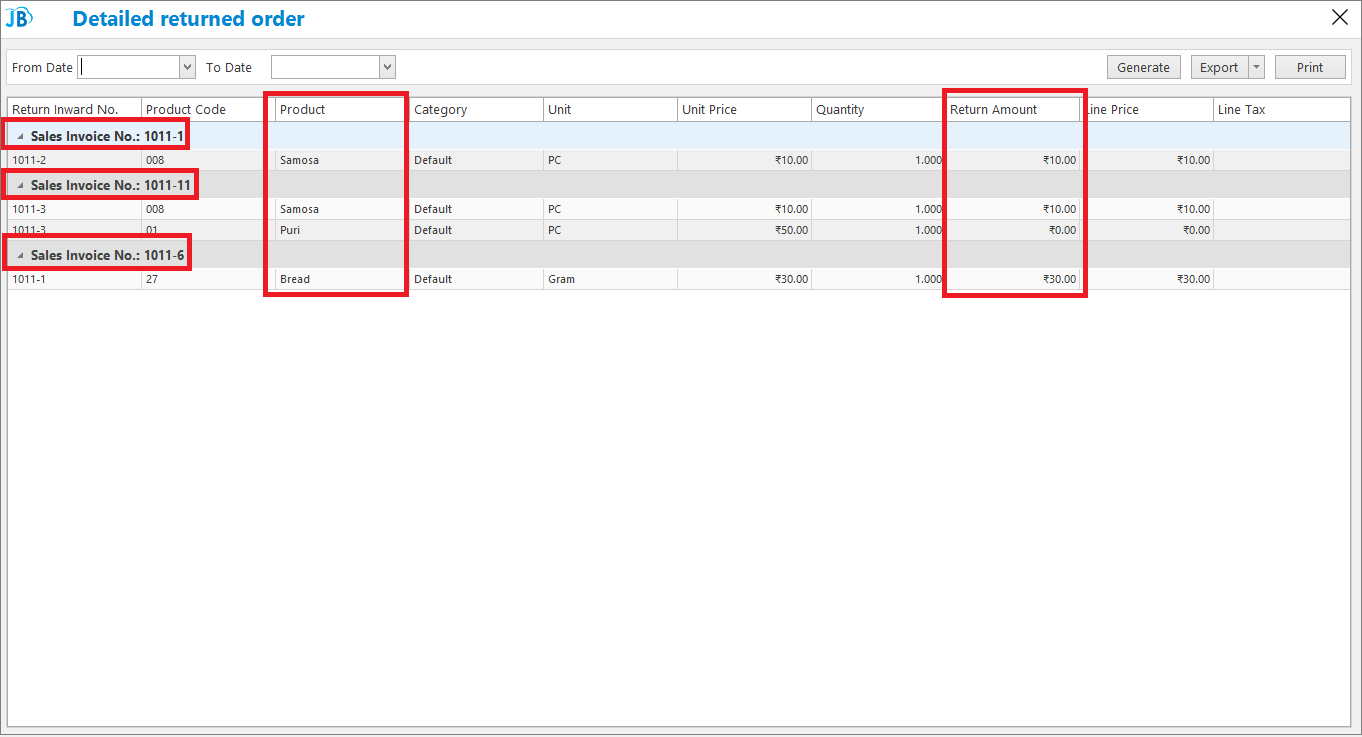The image size is (1362, 737).
Task: Click the ₹30.00 return amount cell
Action: [x=1012, y=279]
